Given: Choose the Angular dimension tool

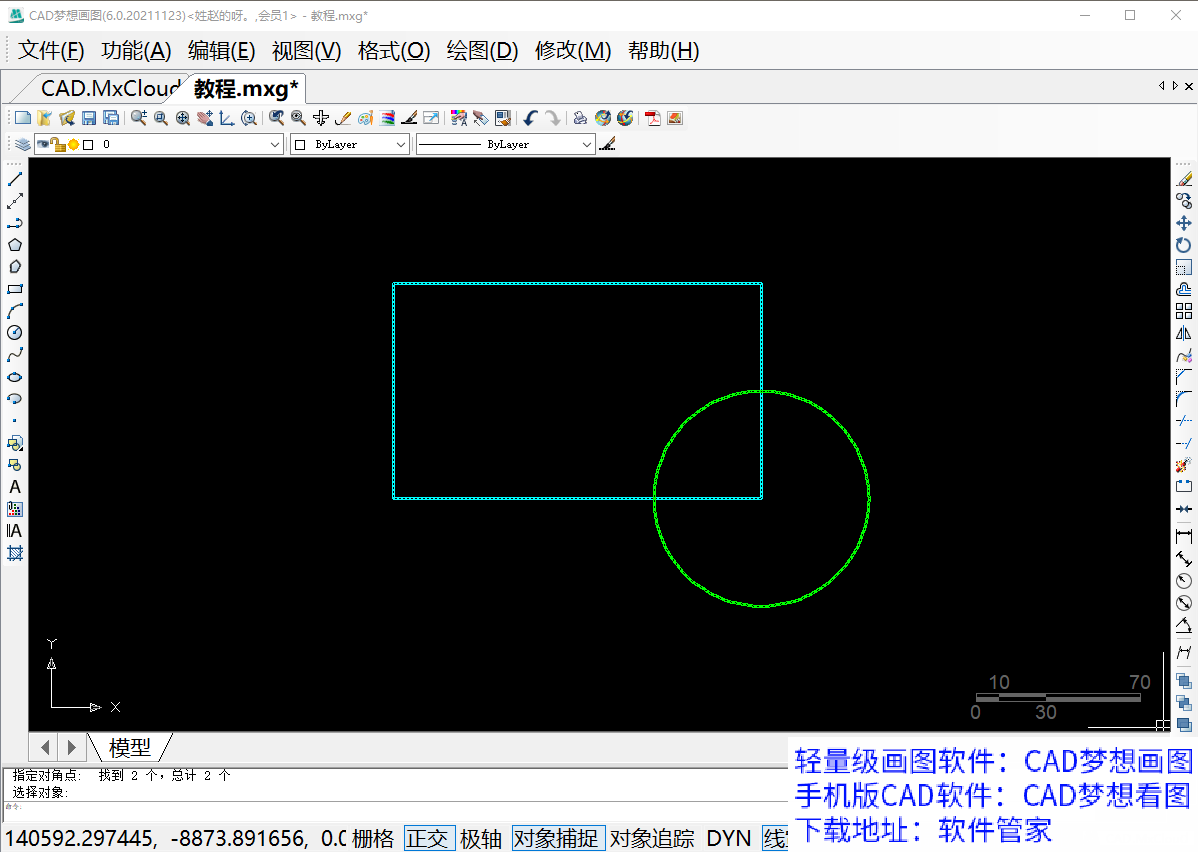Looking at the screenshot, I should tap(1183, 625).
